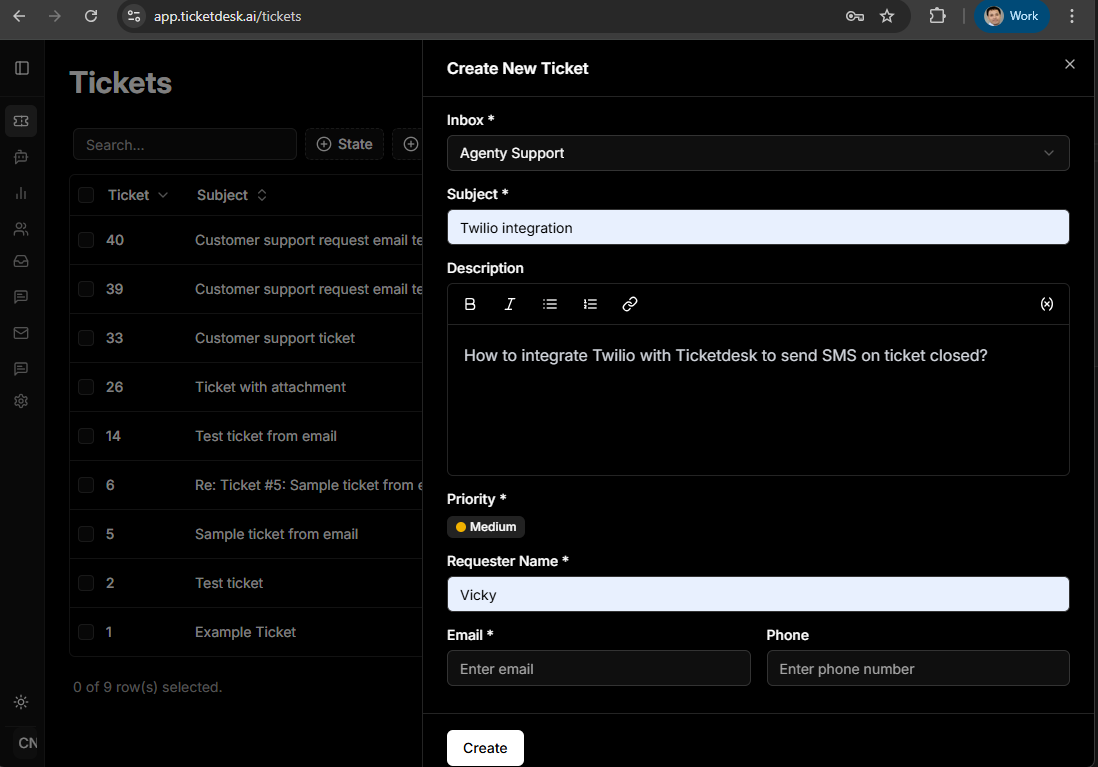Open browser three-dot menu
1098x767 pixels.
[x=1071, y=16]
